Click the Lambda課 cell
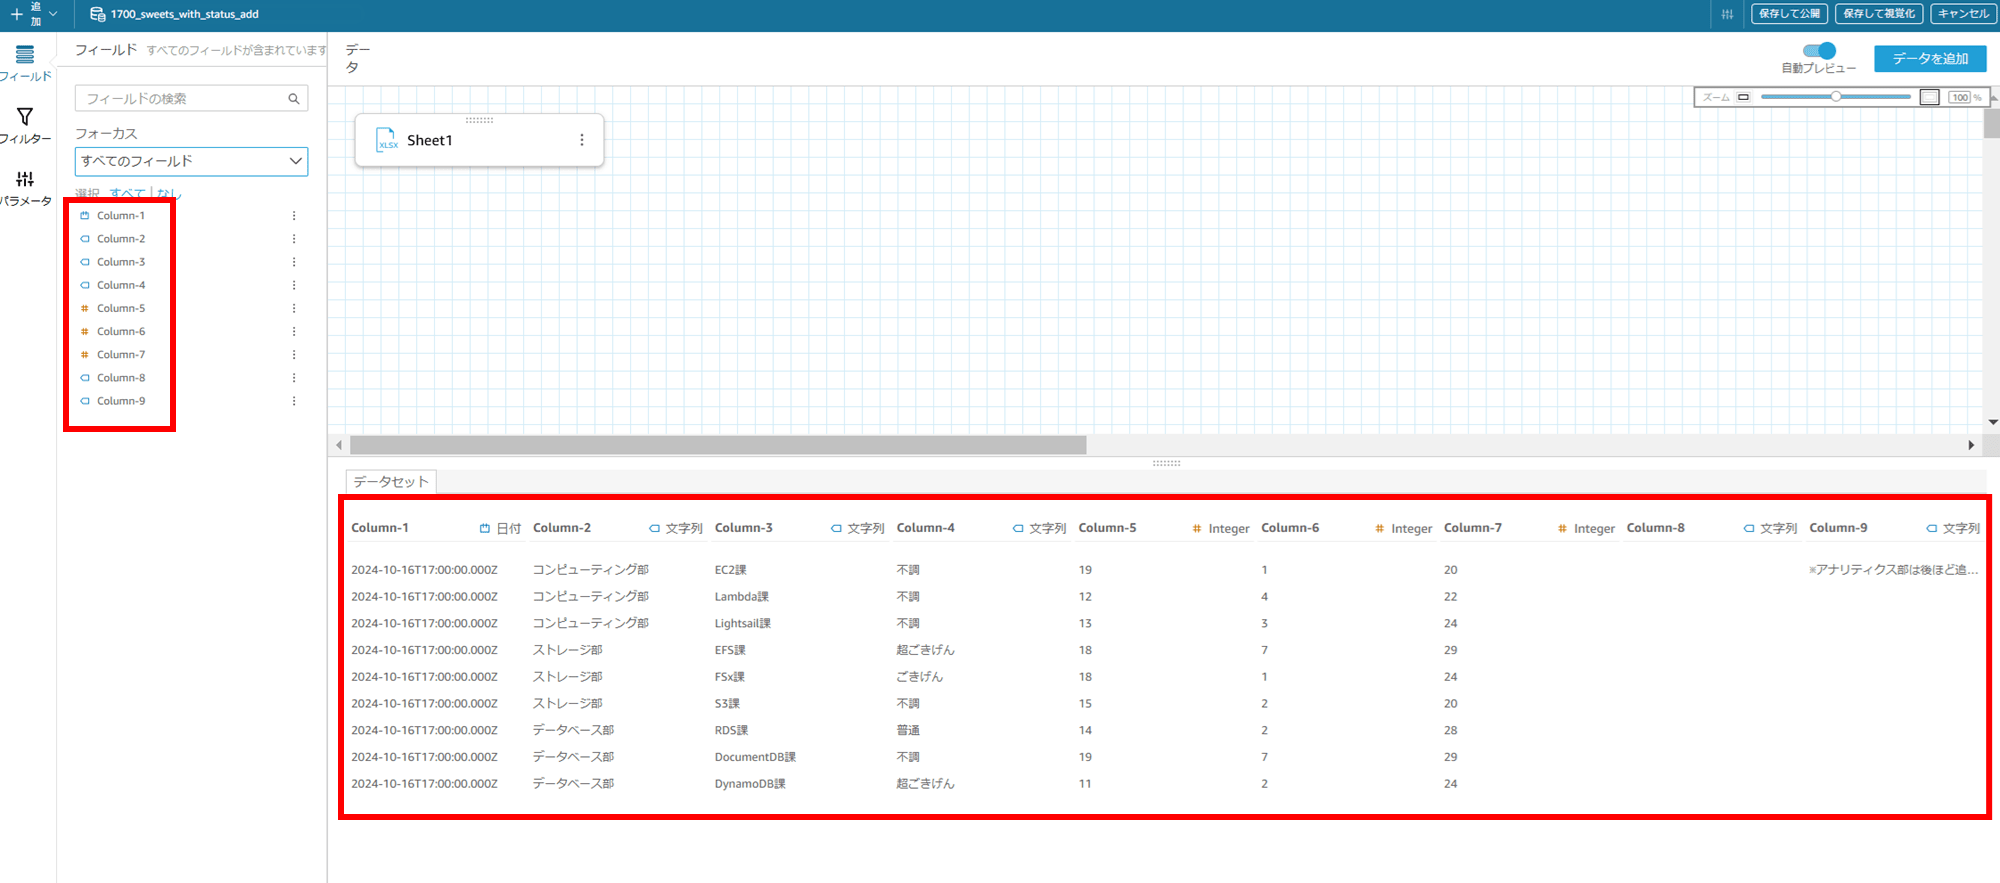 coord(741,597)
